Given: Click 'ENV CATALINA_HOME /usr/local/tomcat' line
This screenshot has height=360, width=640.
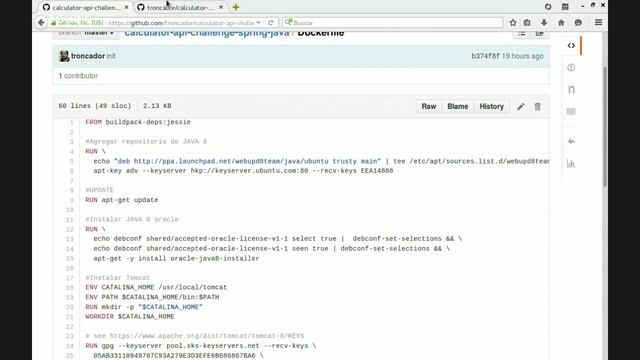Looking at the screenshot, I should [x=156, y=287].
